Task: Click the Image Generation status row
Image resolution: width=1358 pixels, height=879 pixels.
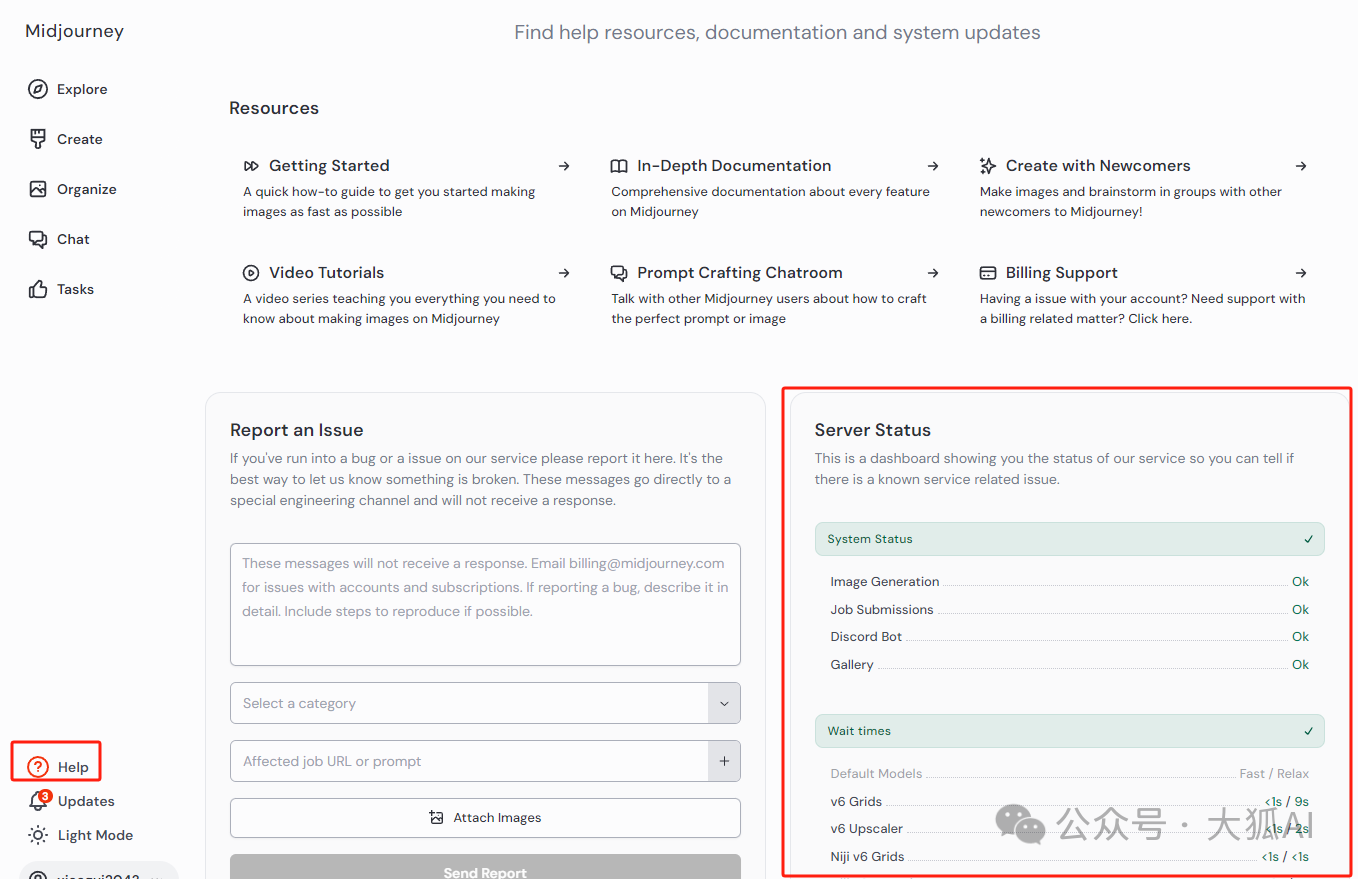Action: pyautogui.click(x=1069, y=582)
